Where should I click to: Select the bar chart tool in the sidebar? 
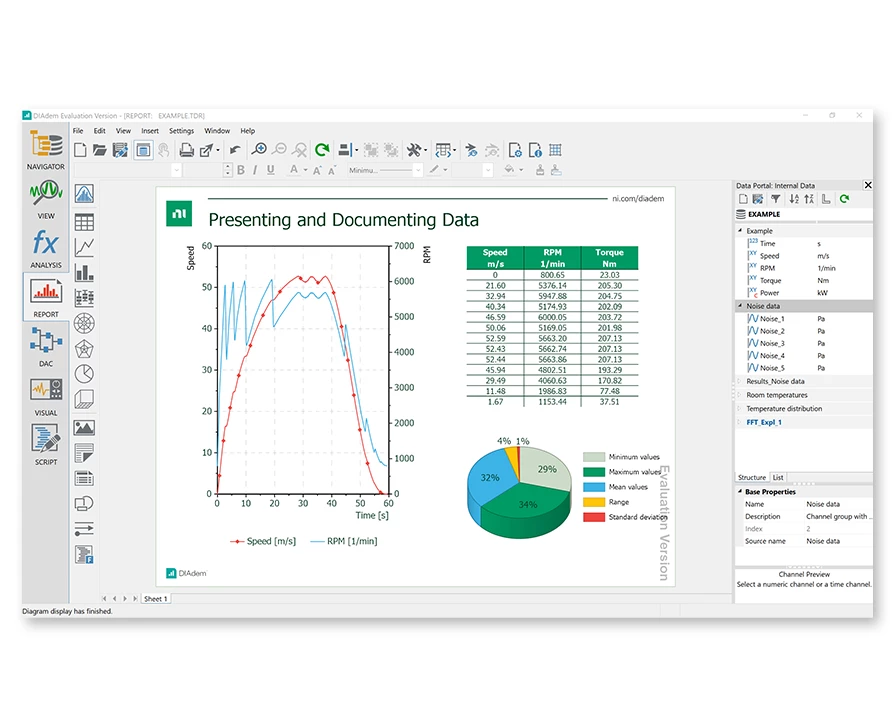tap(84, 271)
